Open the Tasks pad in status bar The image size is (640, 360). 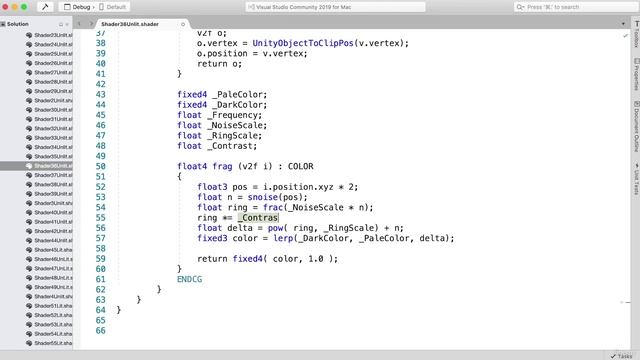(622, 356)
